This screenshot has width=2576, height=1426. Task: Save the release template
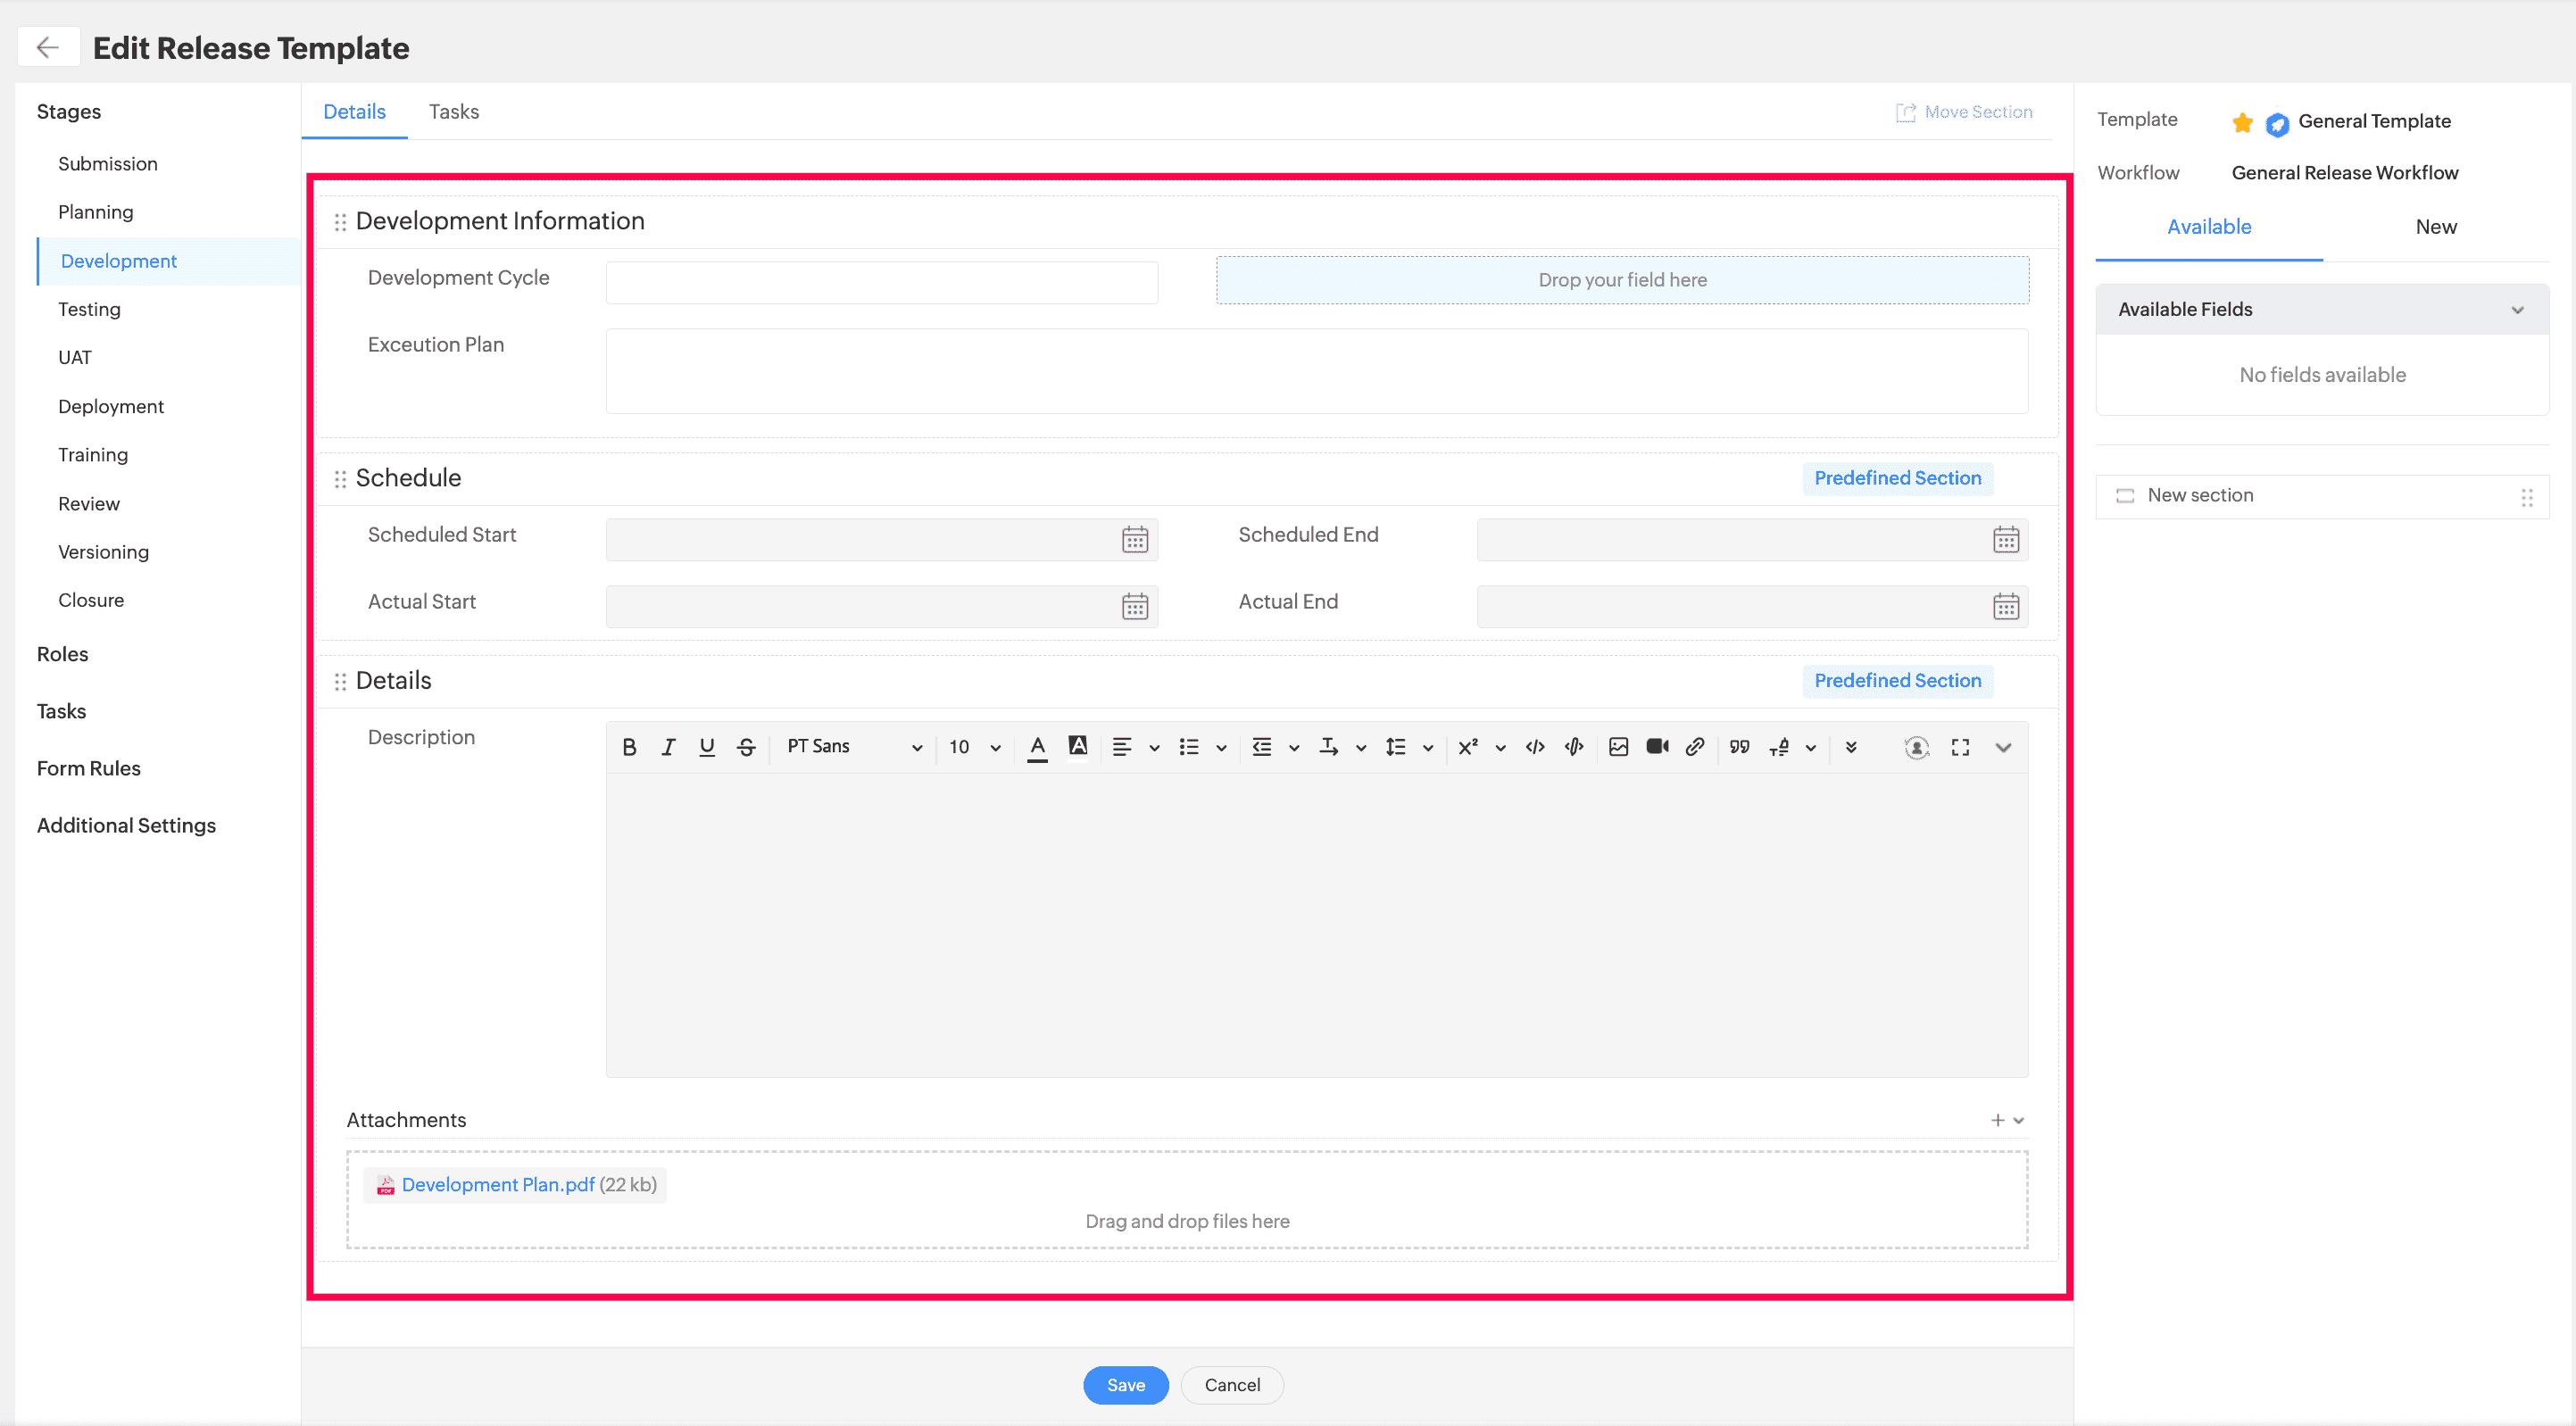point(1125,1385)
